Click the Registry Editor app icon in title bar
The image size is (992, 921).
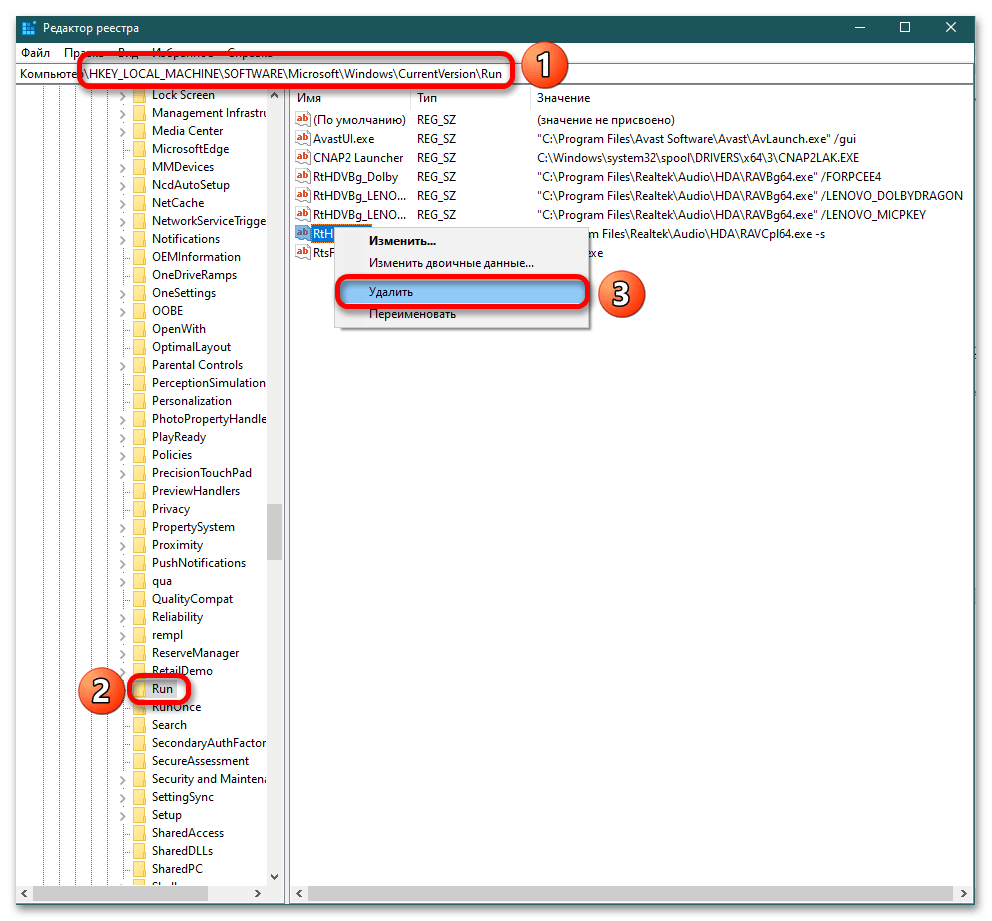(28, 28)
